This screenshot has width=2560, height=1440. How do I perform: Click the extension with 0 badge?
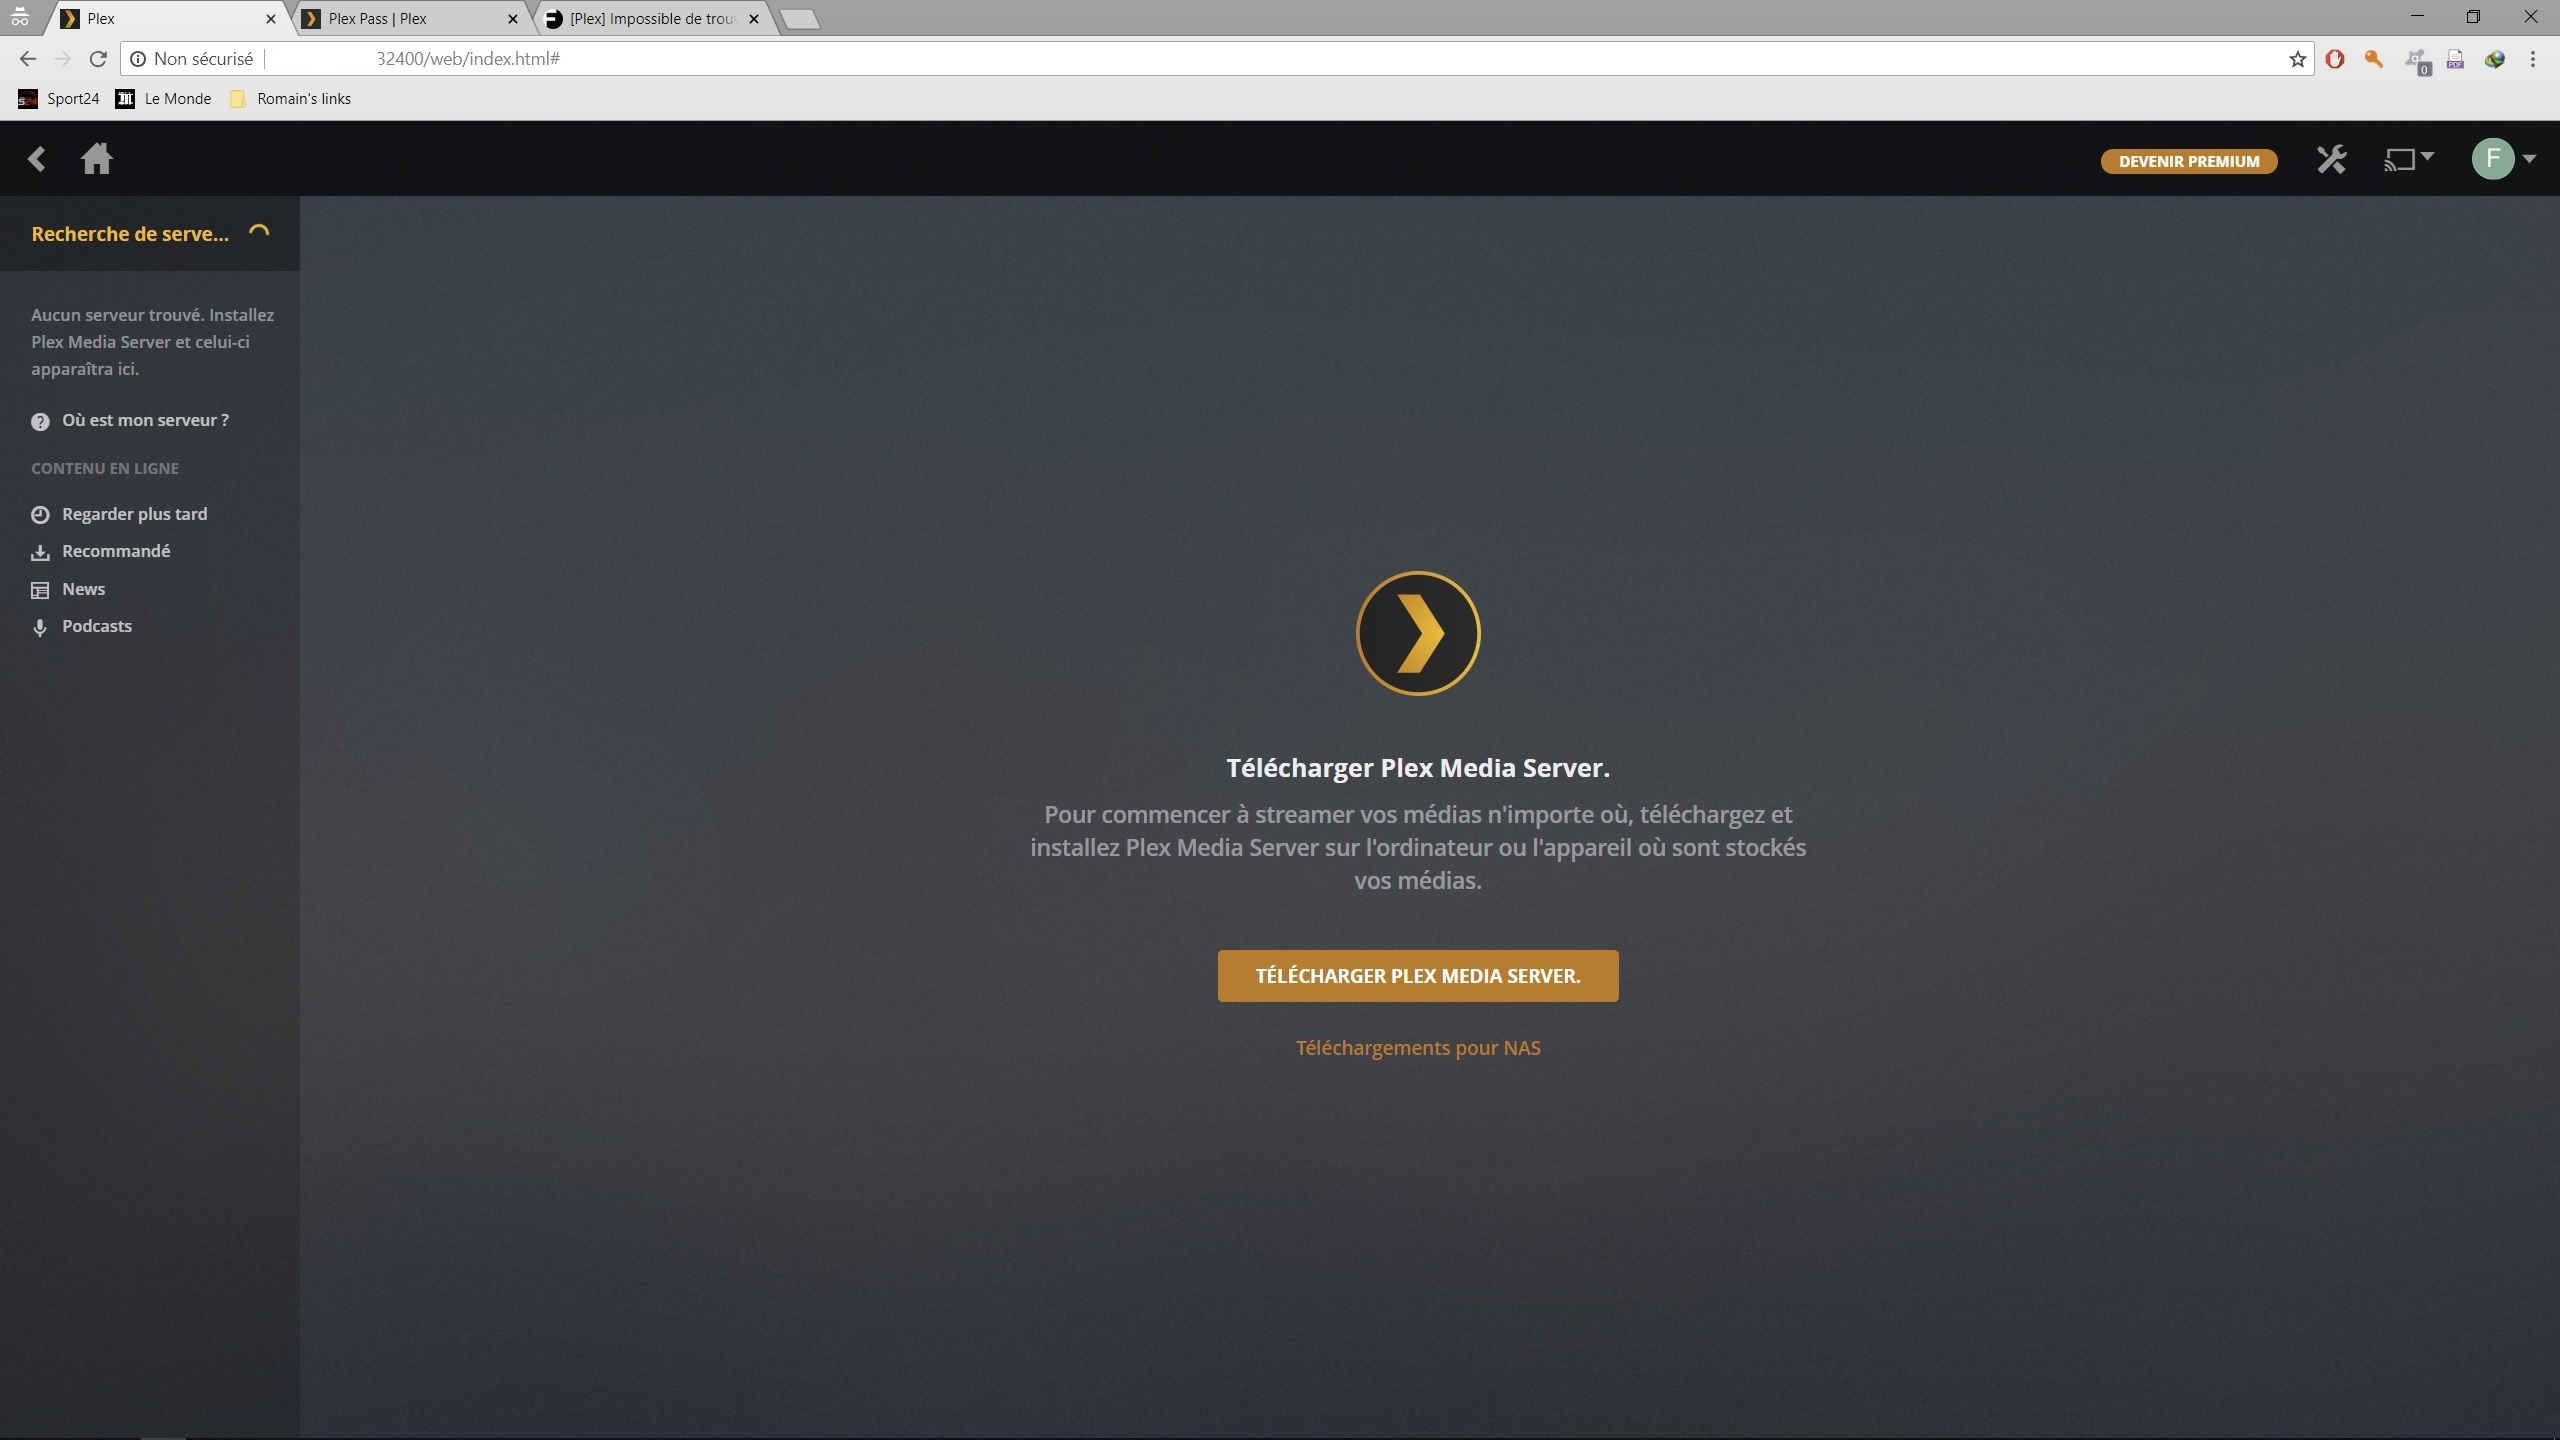(x=2417, y=61)
